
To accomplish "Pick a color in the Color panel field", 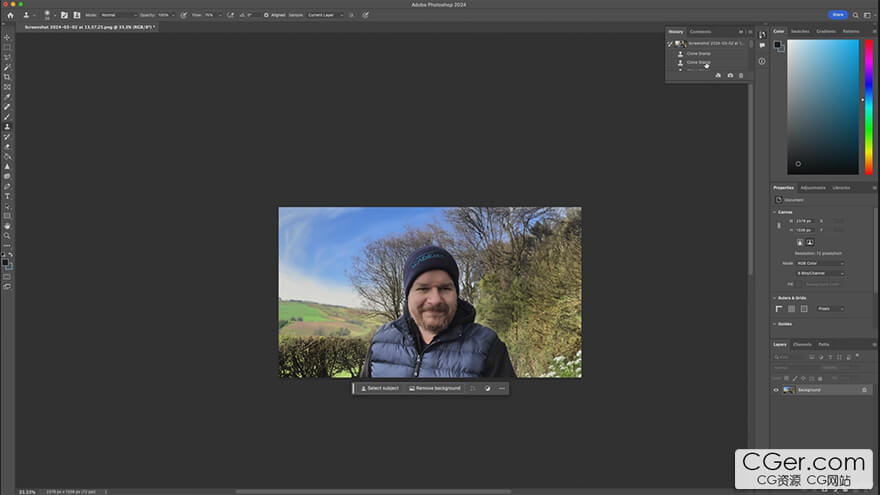I will point(823,107).
